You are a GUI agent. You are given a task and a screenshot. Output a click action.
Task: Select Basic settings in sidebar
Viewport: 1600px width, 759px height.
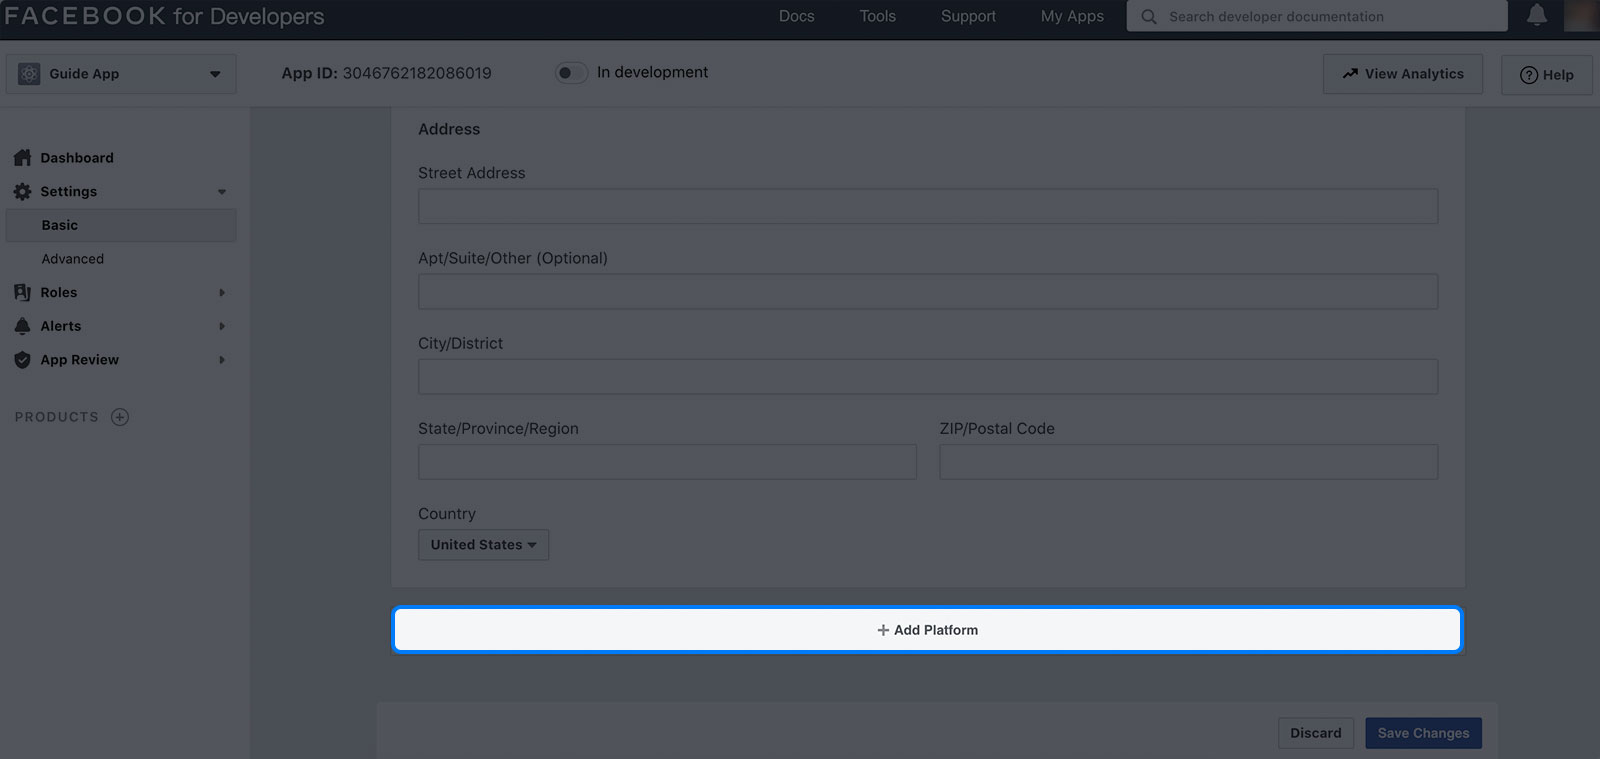tap(121, 225)
